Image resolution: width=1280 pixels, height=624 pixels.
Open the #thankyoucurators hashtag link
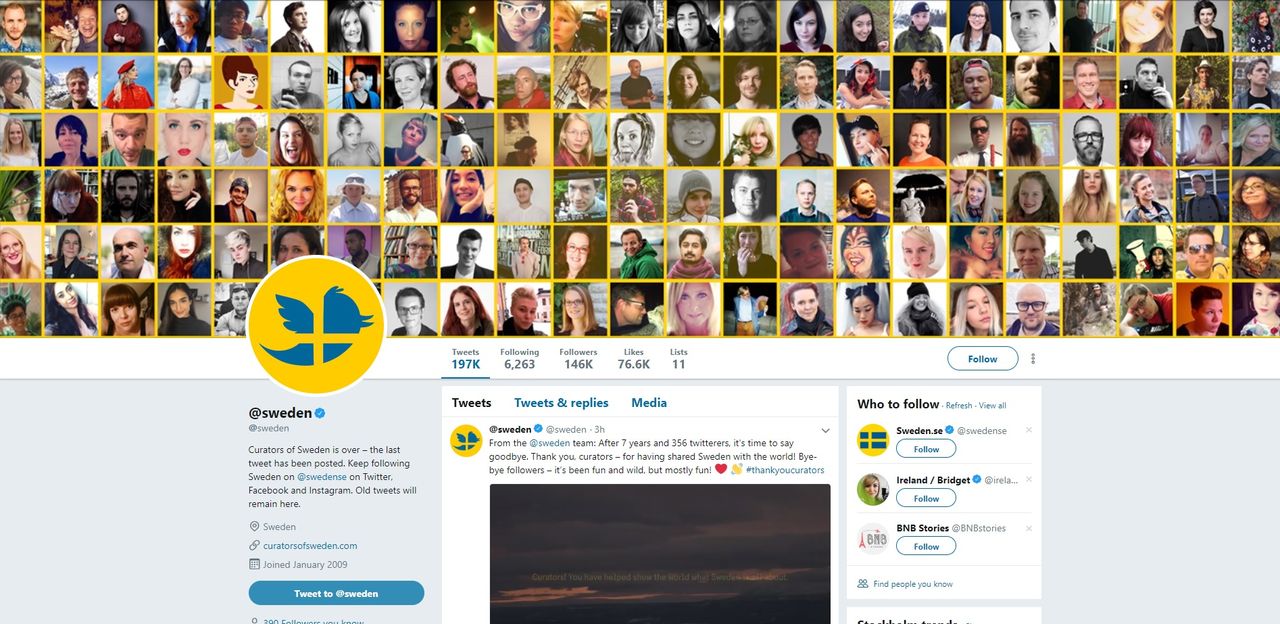pyautogui.click(x=785, y=469)
